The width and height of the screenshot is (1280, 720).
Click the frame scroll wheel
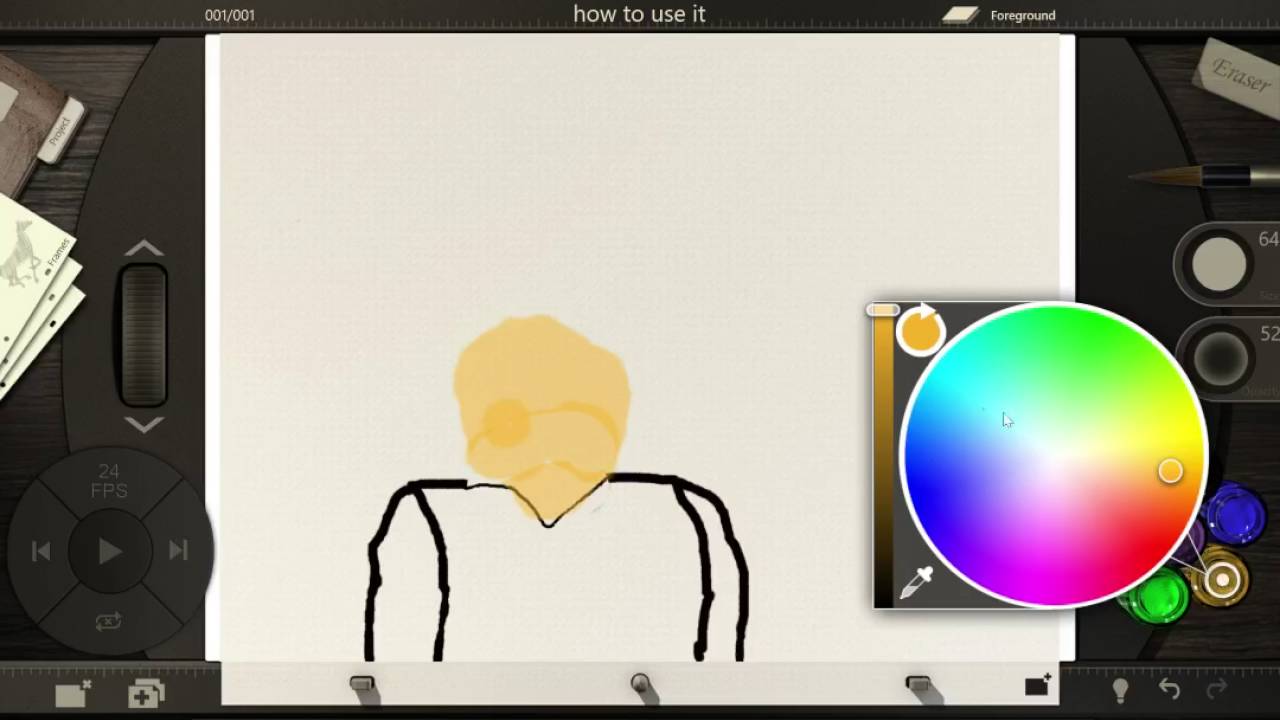pyautogui.click(x=143, y=335)
